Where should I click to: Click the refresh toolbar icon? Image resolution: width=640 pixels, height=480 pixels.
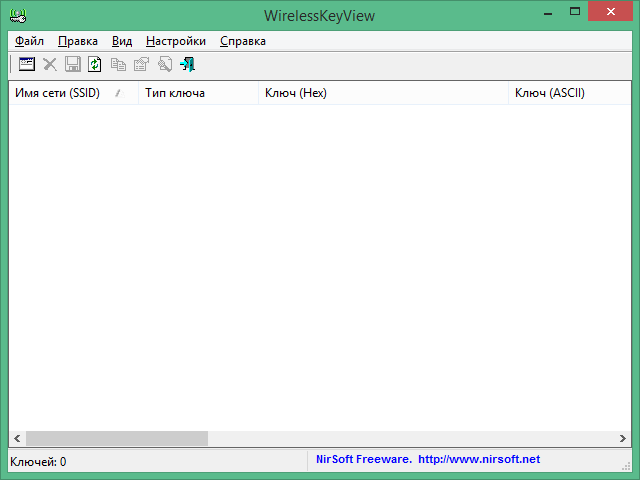95,64
